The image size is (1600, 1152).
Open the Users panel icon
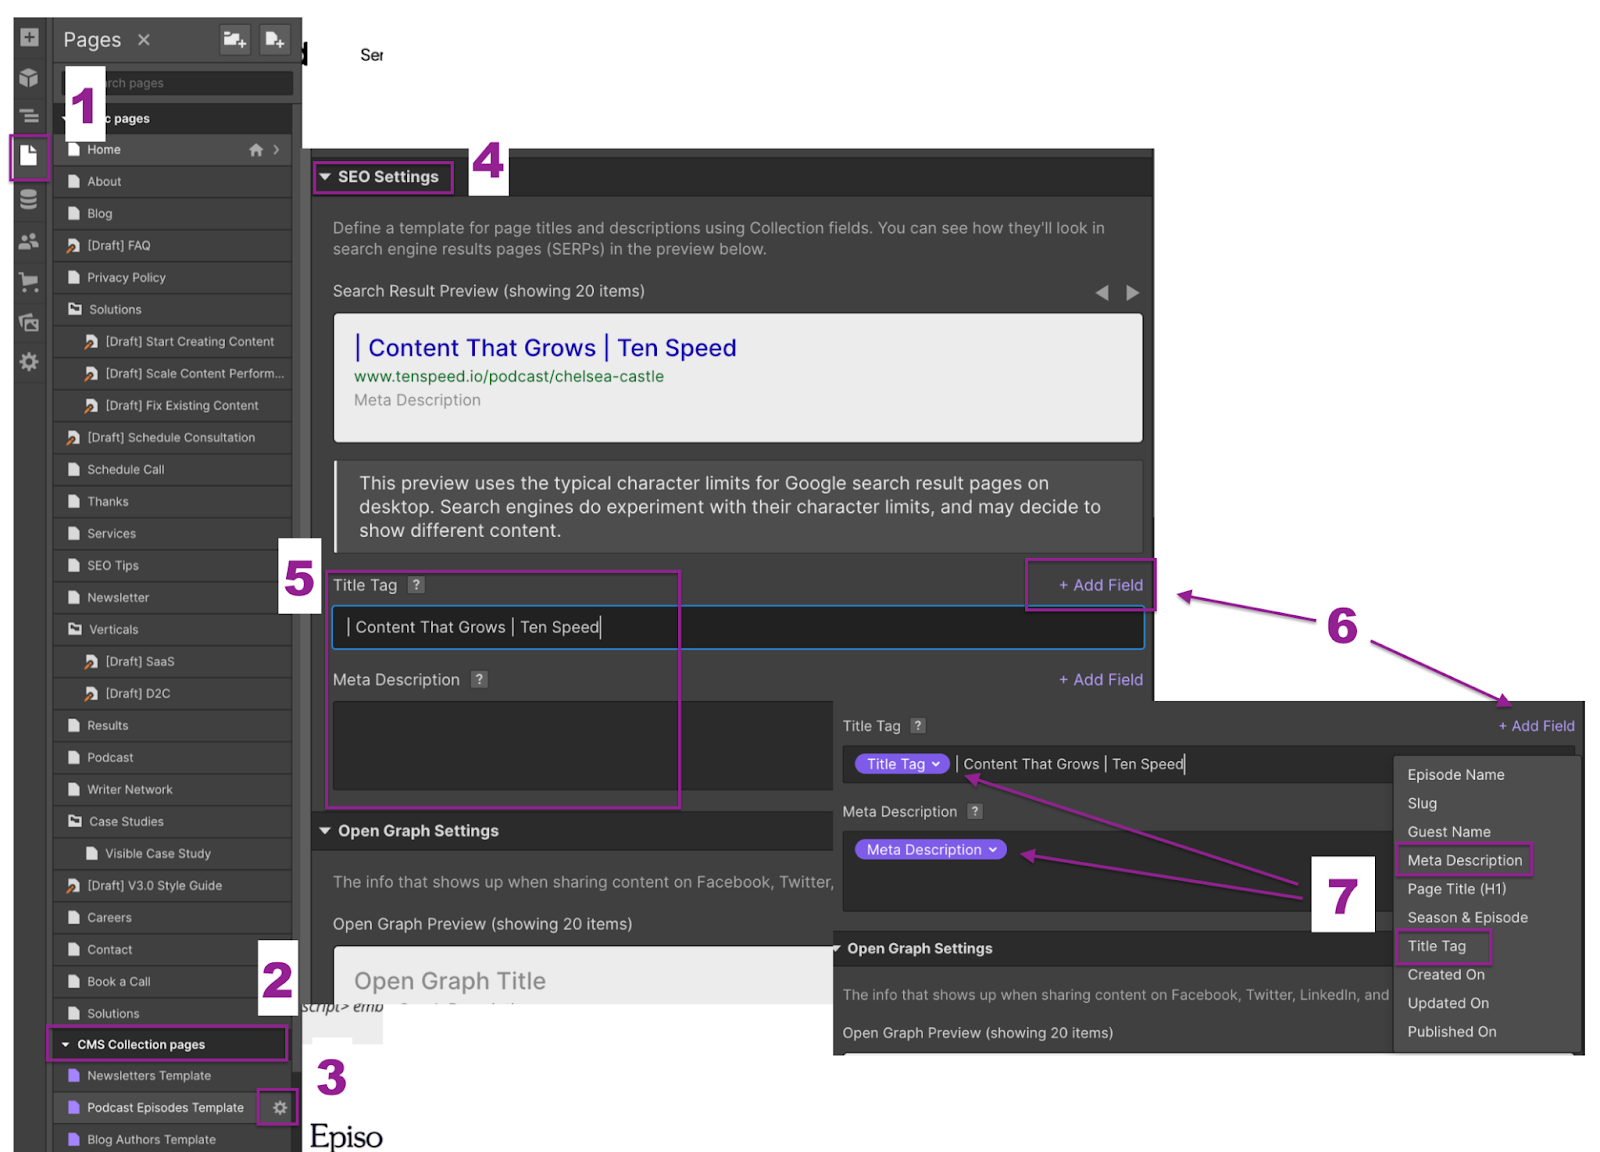point(29,241)
